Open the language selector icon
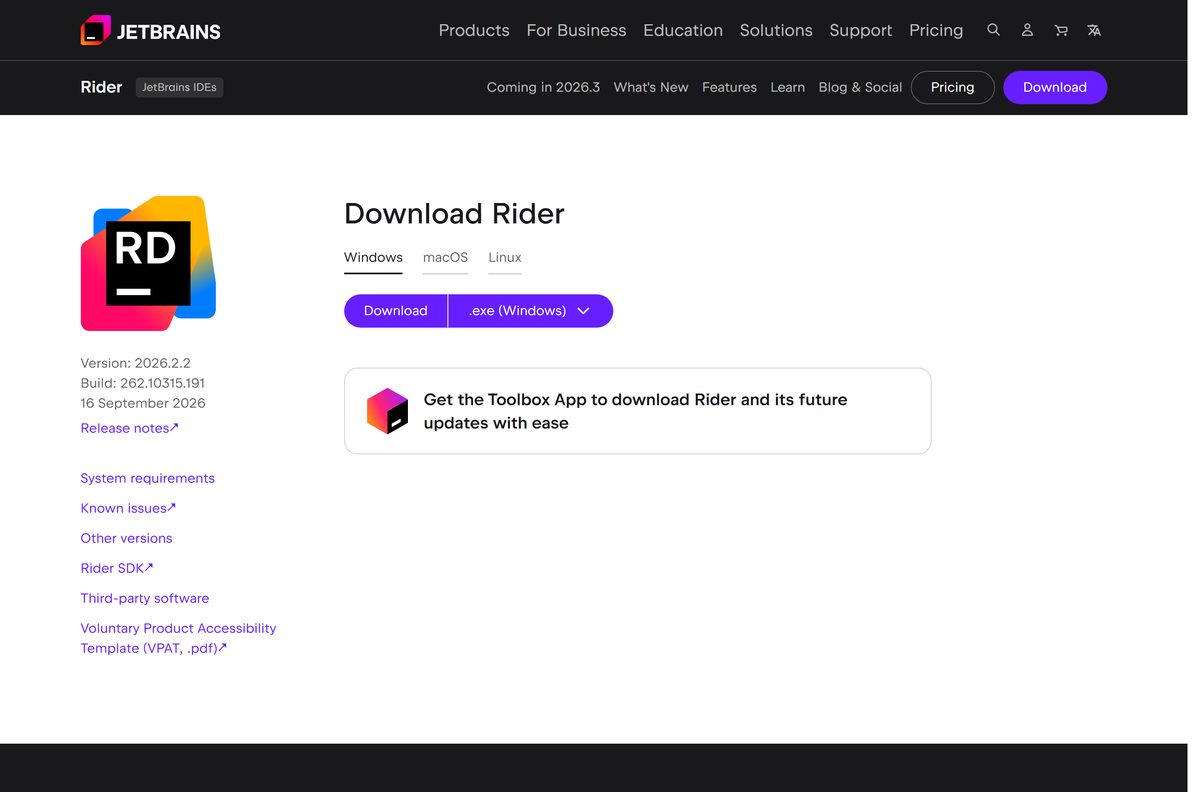 click(x=1094, y=30)
